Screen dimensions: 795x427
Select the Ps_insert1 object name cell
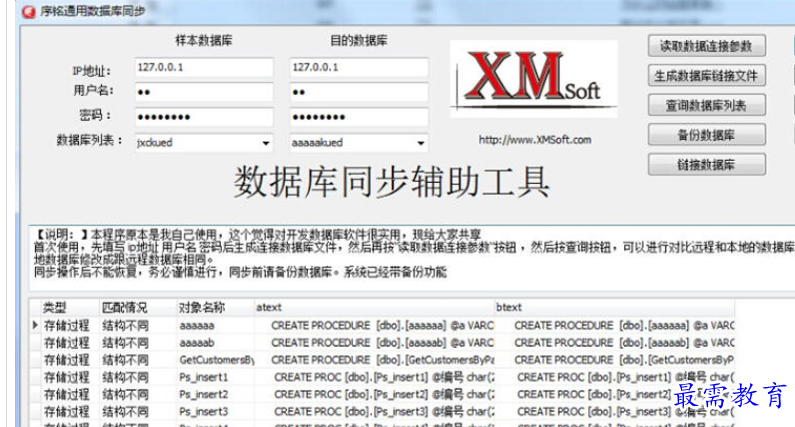click(x=215, y=377)
